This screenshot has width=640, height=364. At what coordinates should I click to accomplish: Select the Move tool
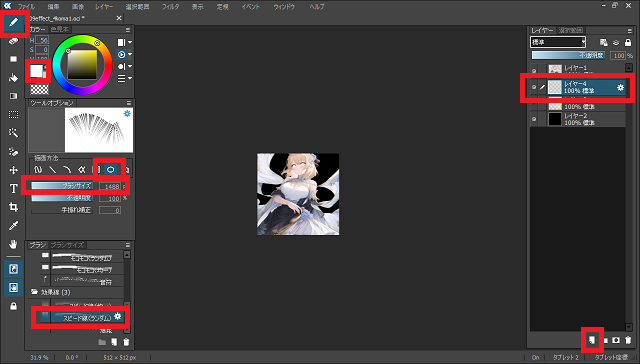point(13,170)
